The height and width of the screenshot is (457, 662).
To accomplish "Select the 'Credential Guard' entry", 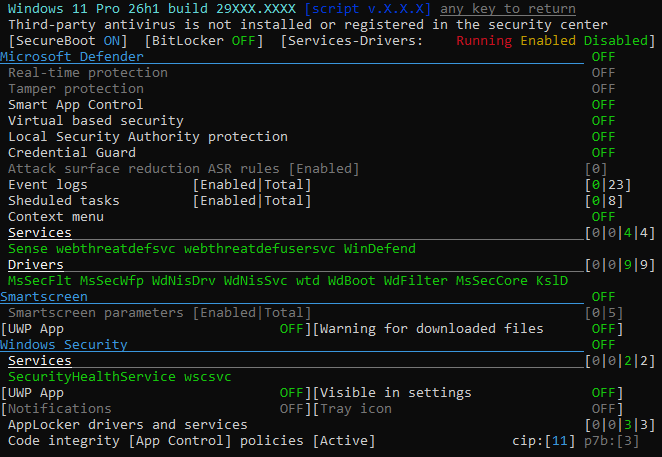I will pyautogui.click(x=72, y=152).
